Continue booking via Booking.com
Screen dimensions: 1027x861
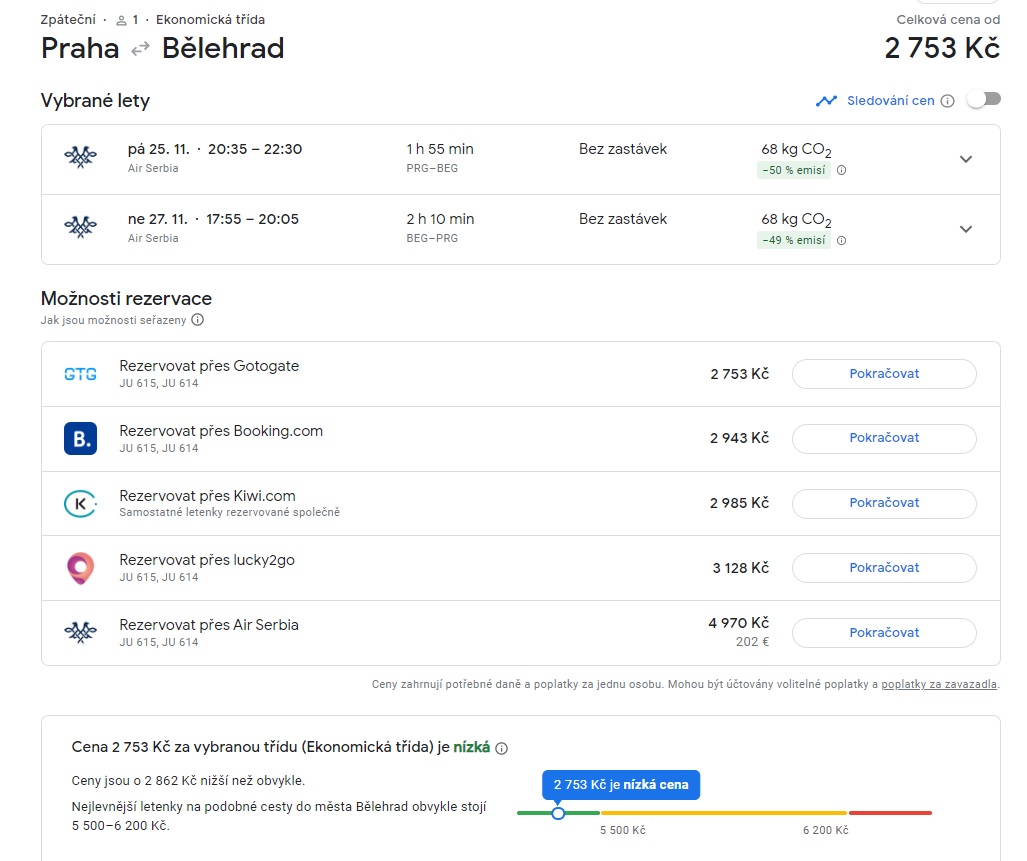tap(884, 438)
